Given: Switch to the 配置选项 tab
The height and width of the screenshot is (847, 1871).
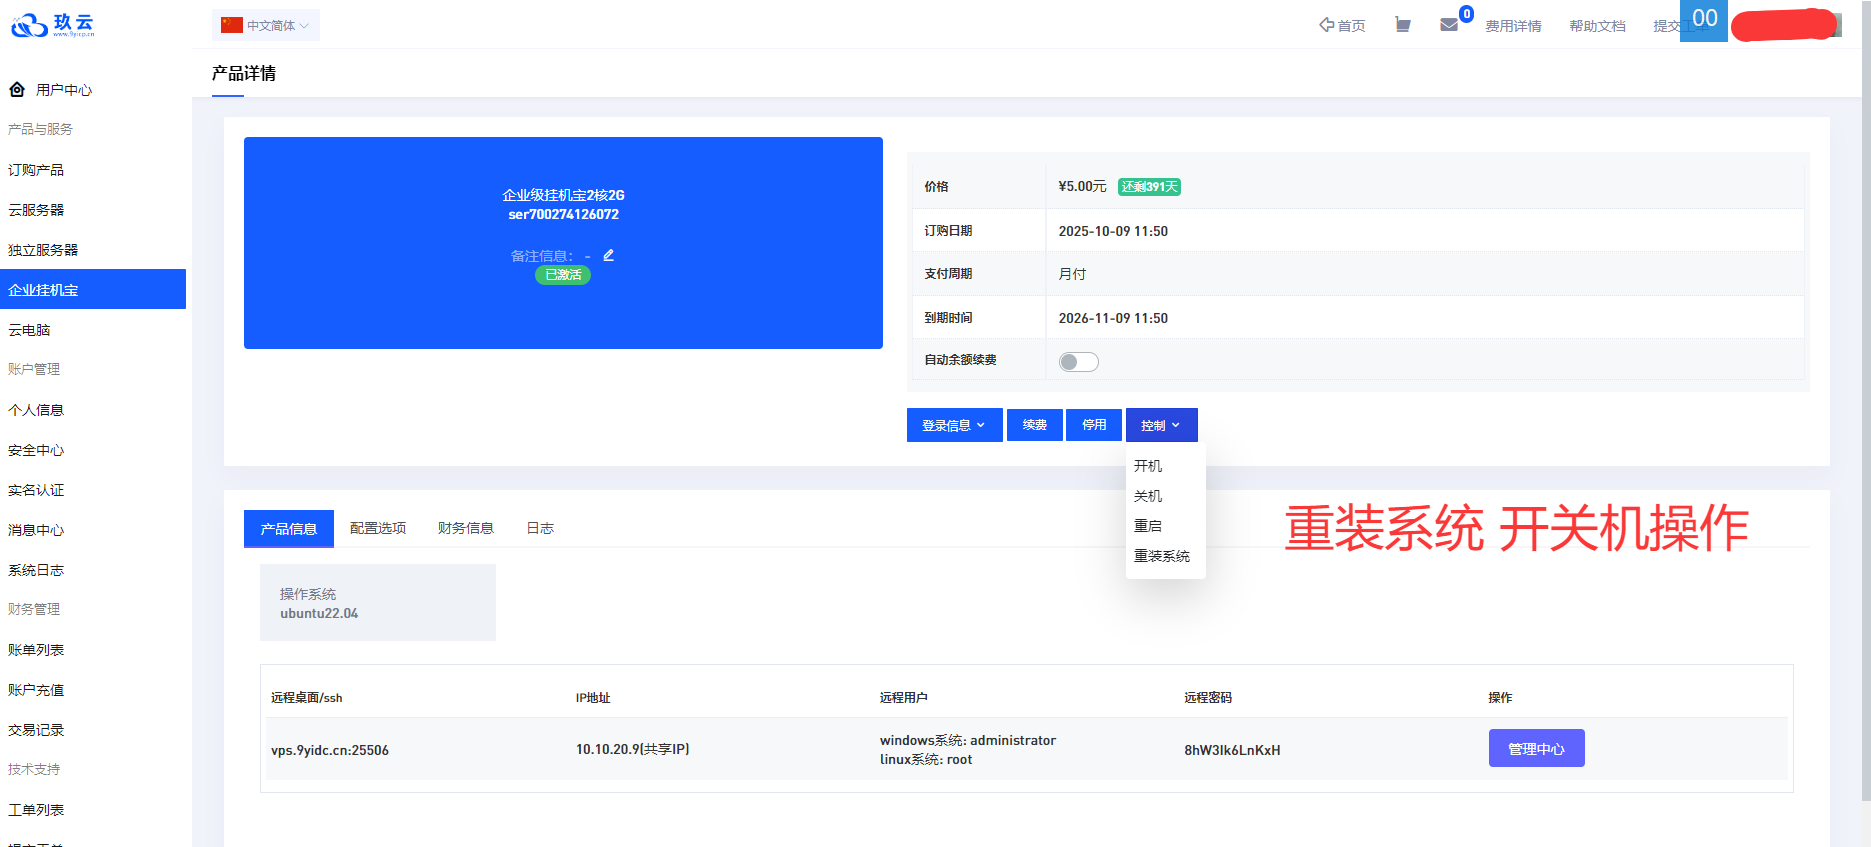Looking at the screenshot, I should point(378,528).
